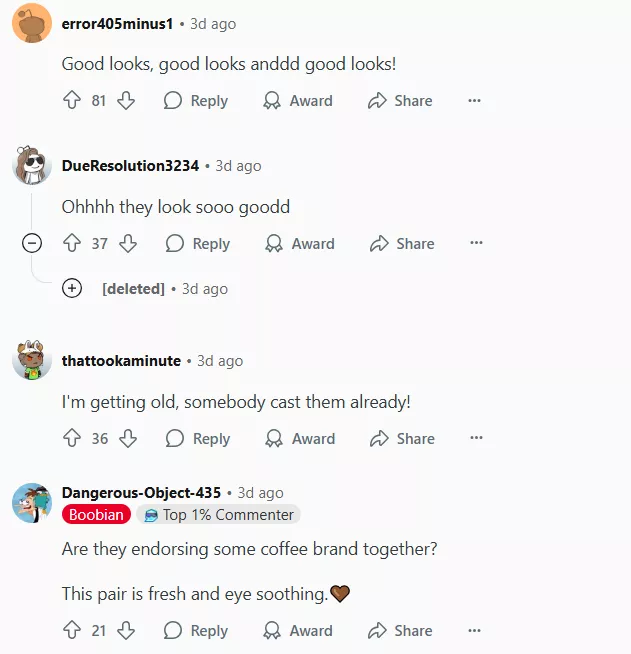Upvote thattookaminute's comment

click(x=72, y=438)
